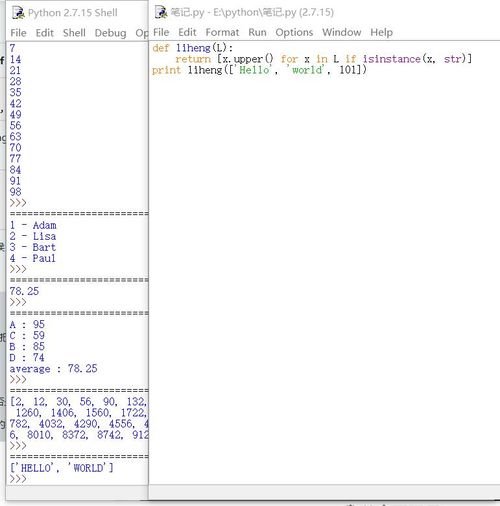Open the Window menu
The image size is (500, 506).
tap(341, 32)
